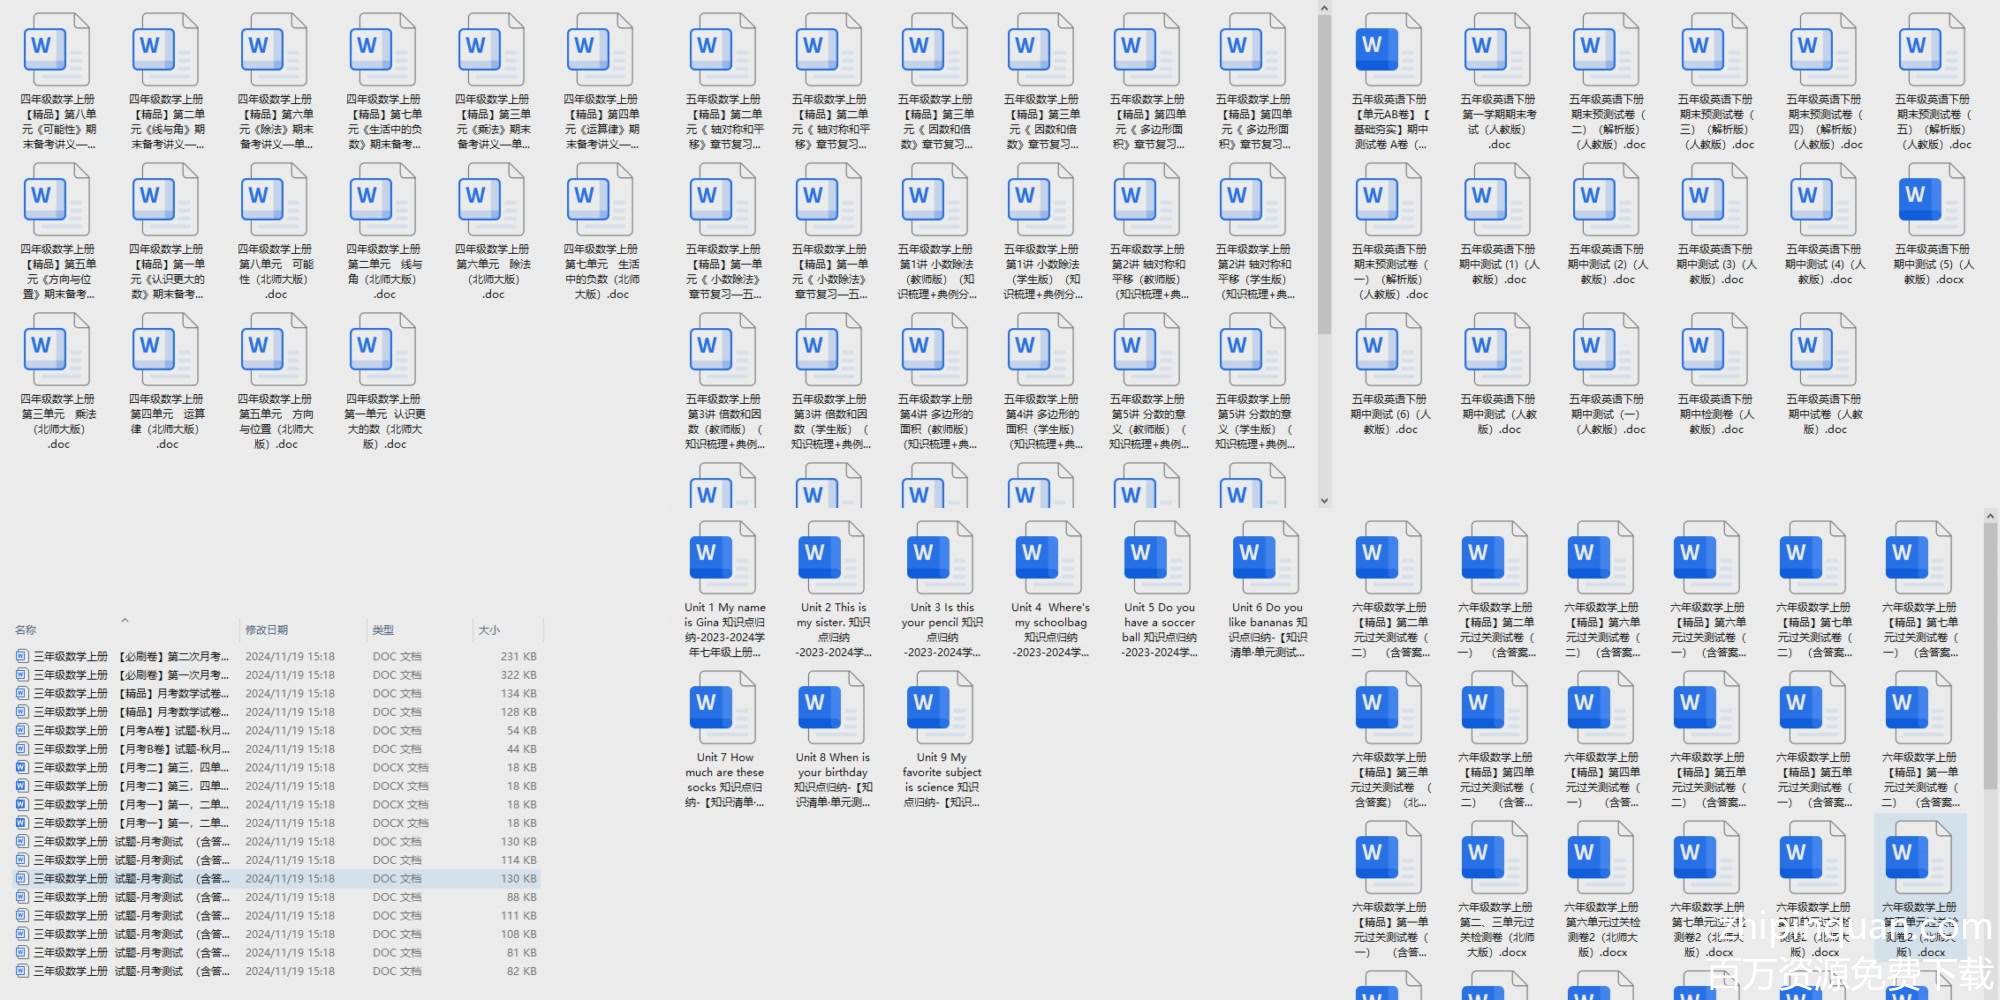Sort files by 大小 column header
The image size is (2000, 1000).
coord(488,630)
